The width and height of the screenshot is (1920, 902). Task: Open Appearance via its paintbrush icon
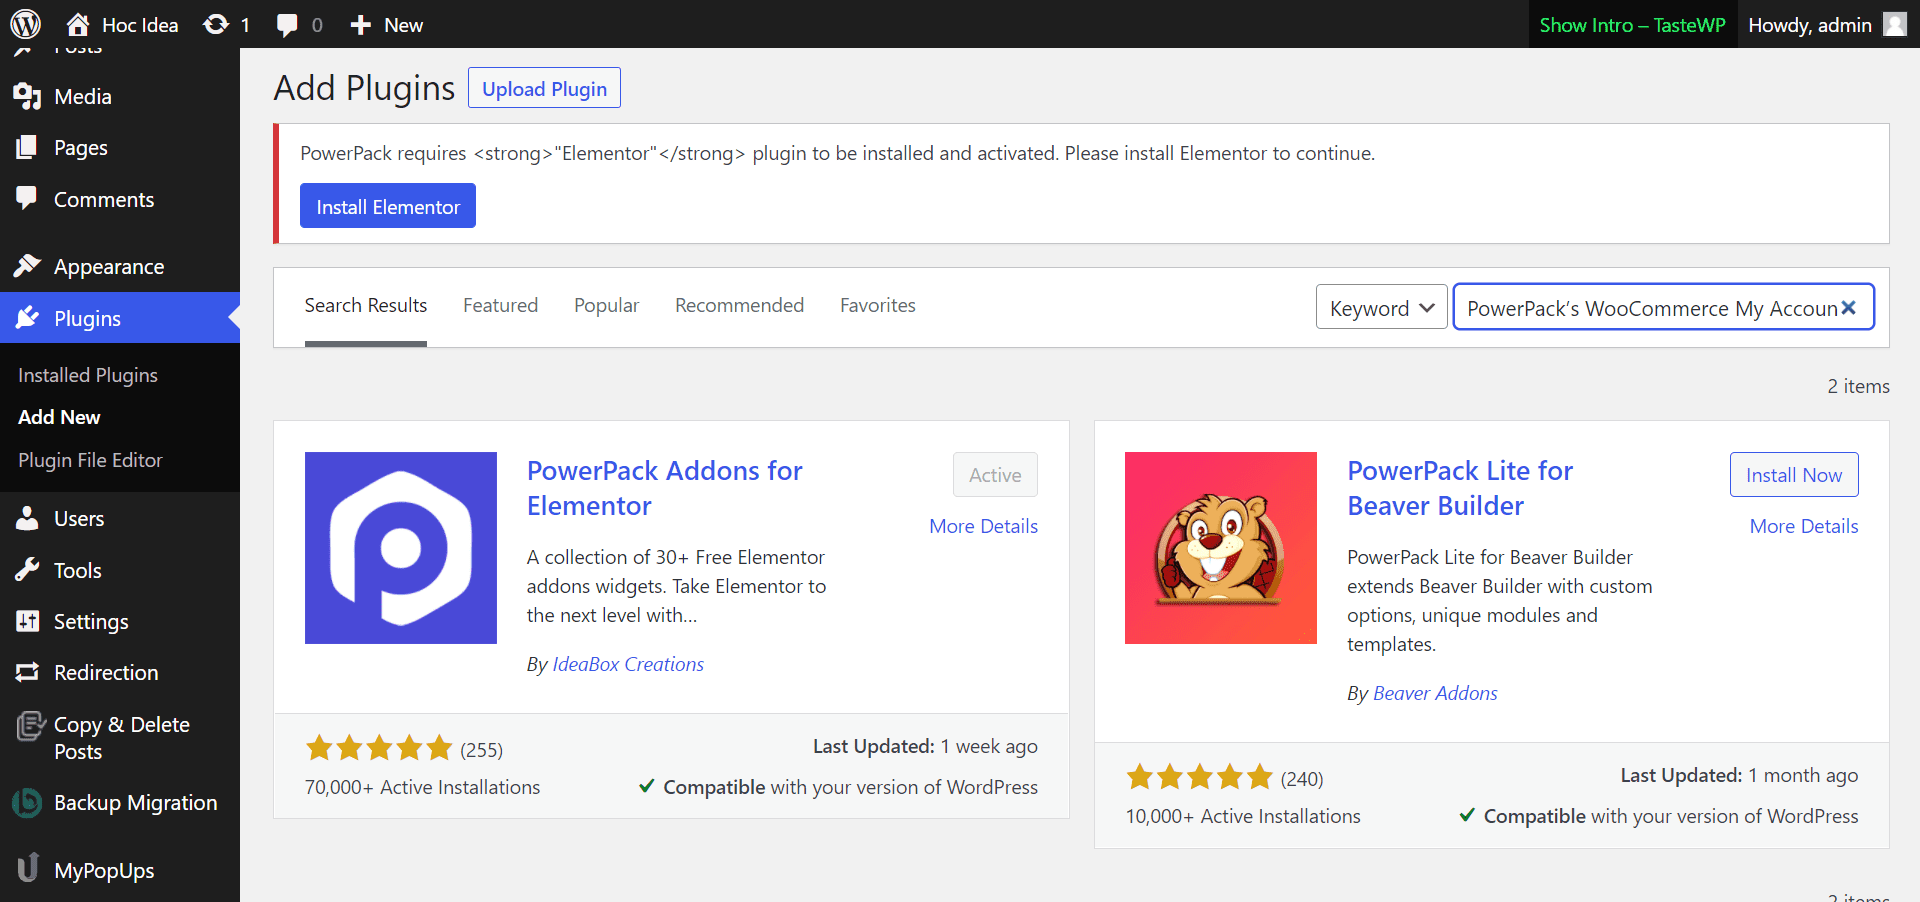click(x=27, y=266)
